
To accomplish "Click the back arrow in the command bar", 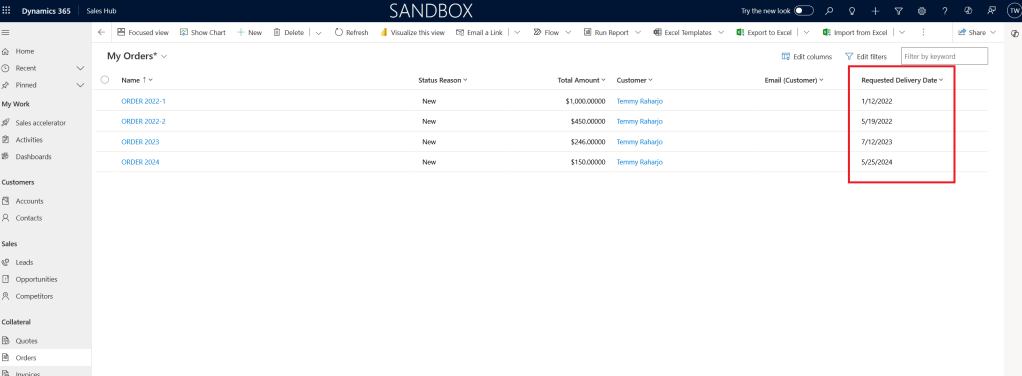I will 101,33.
